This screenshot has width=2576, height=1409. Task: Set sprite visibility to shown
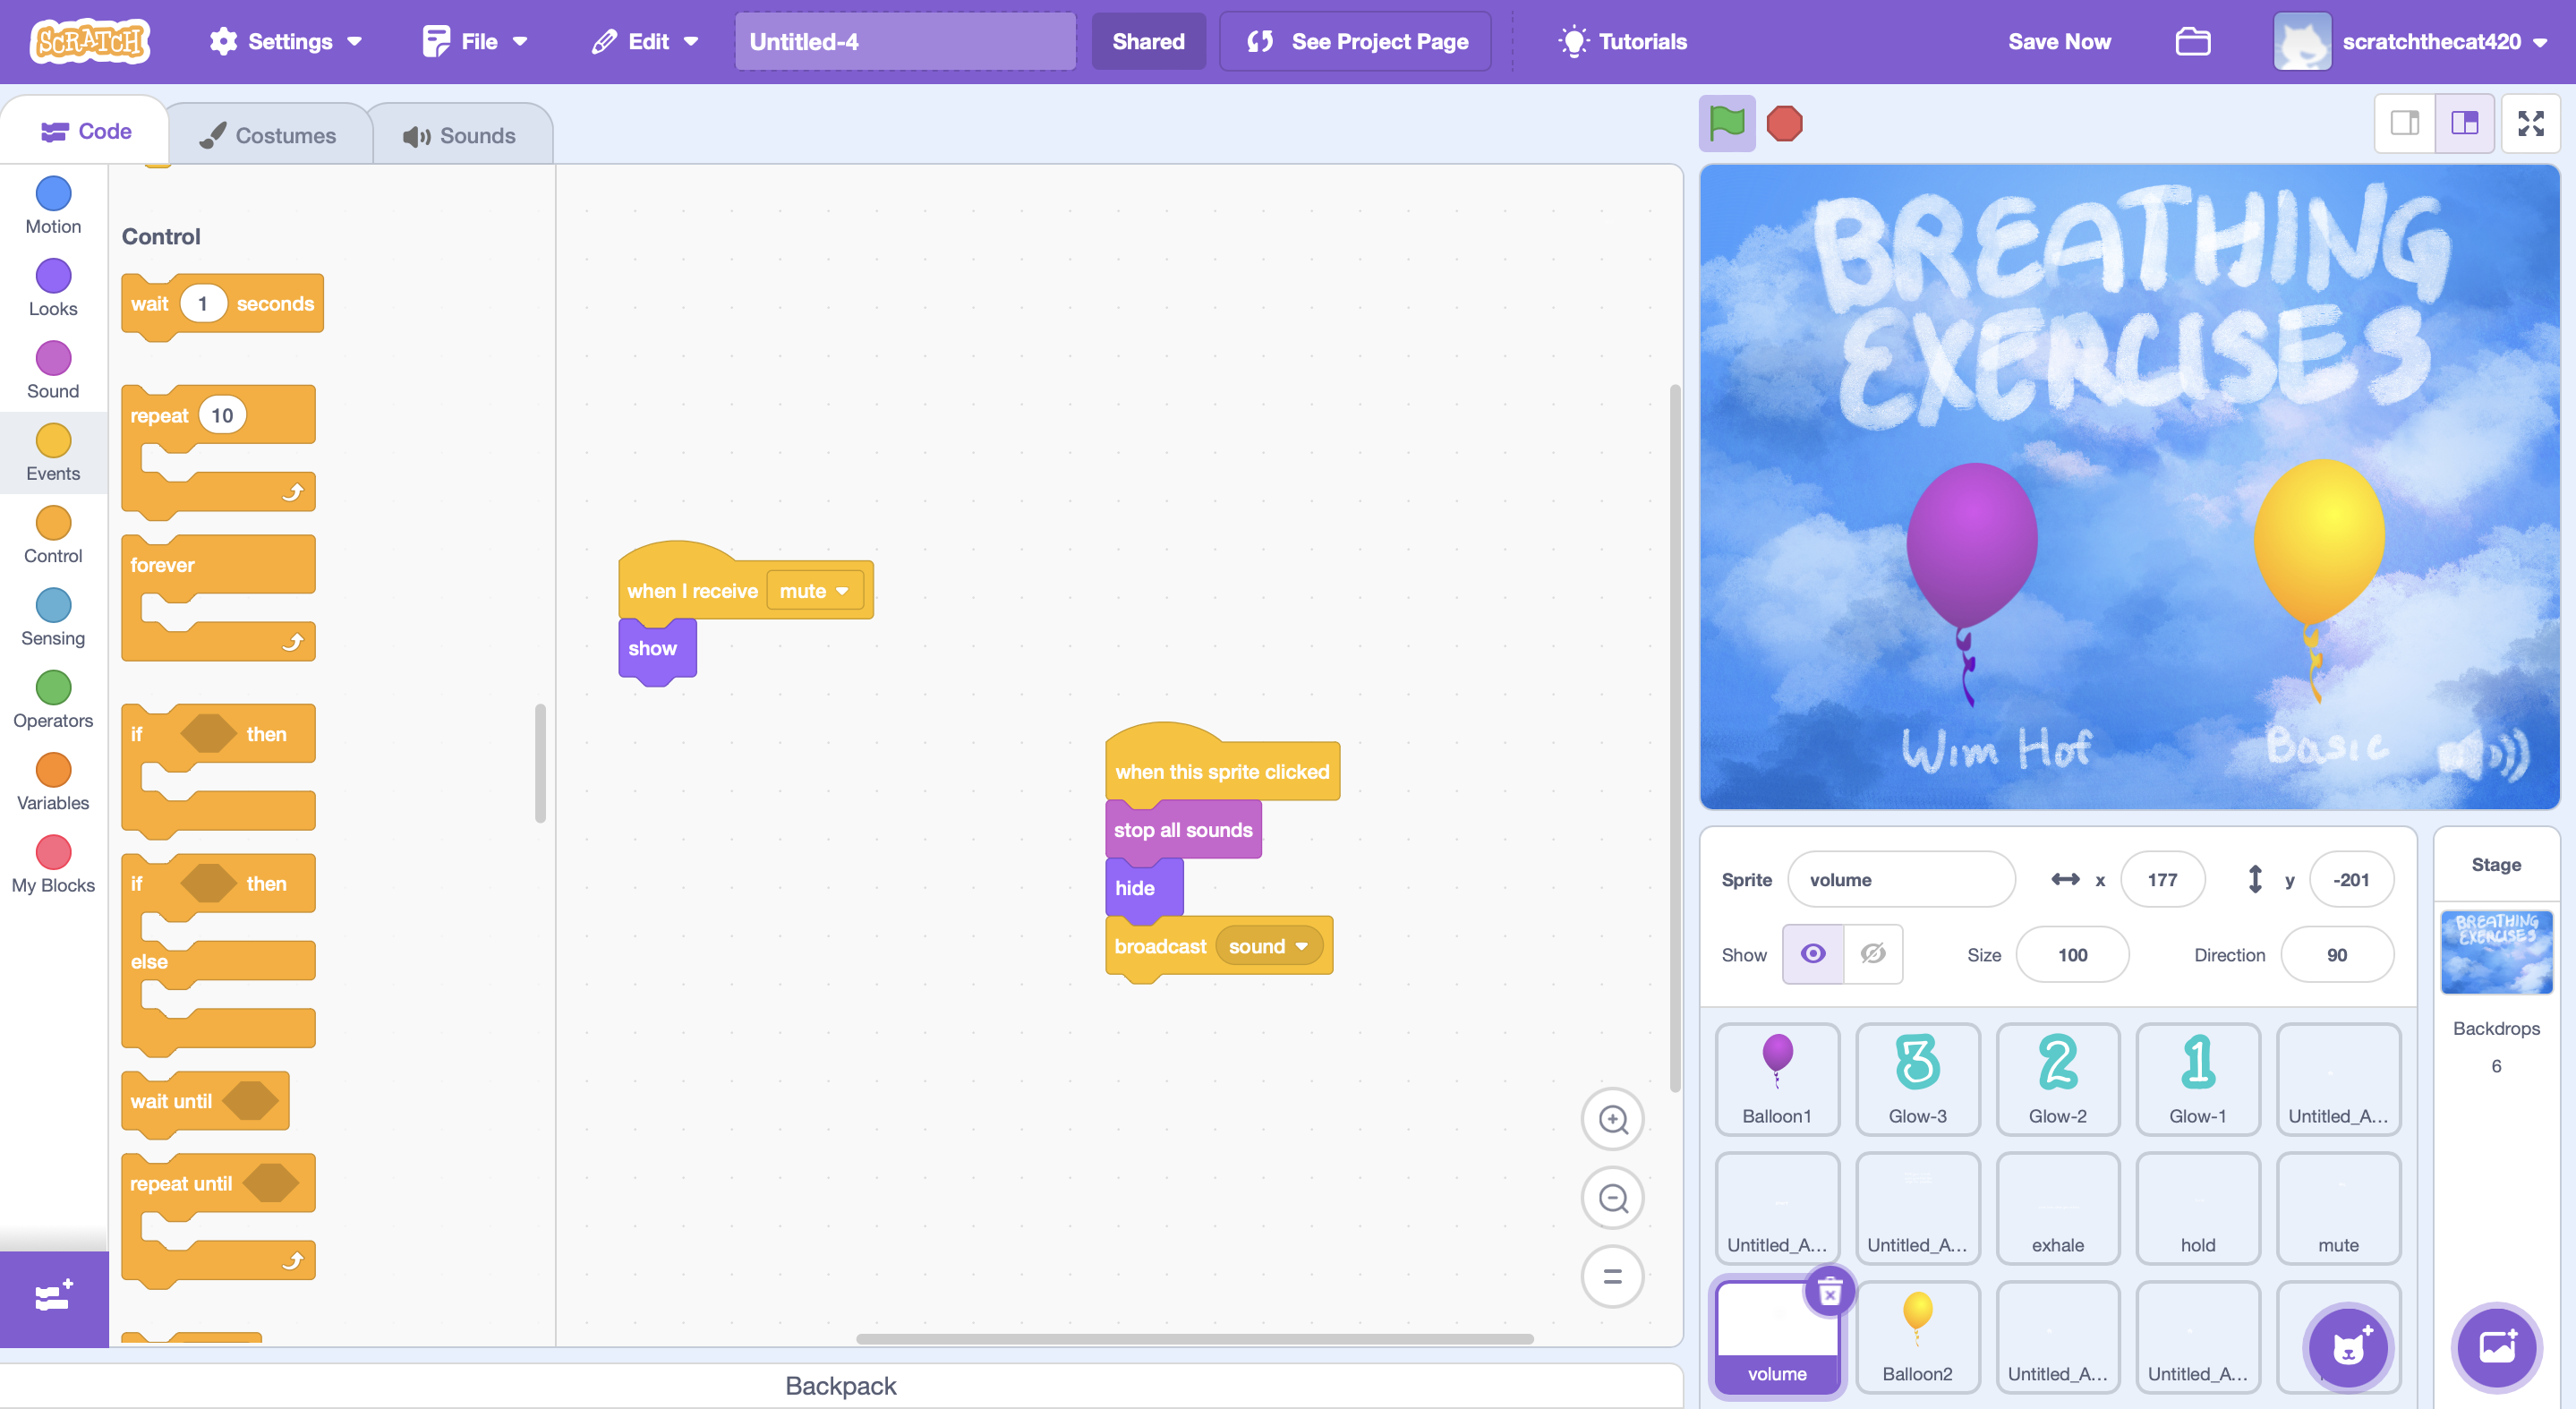coord(1813,954)
